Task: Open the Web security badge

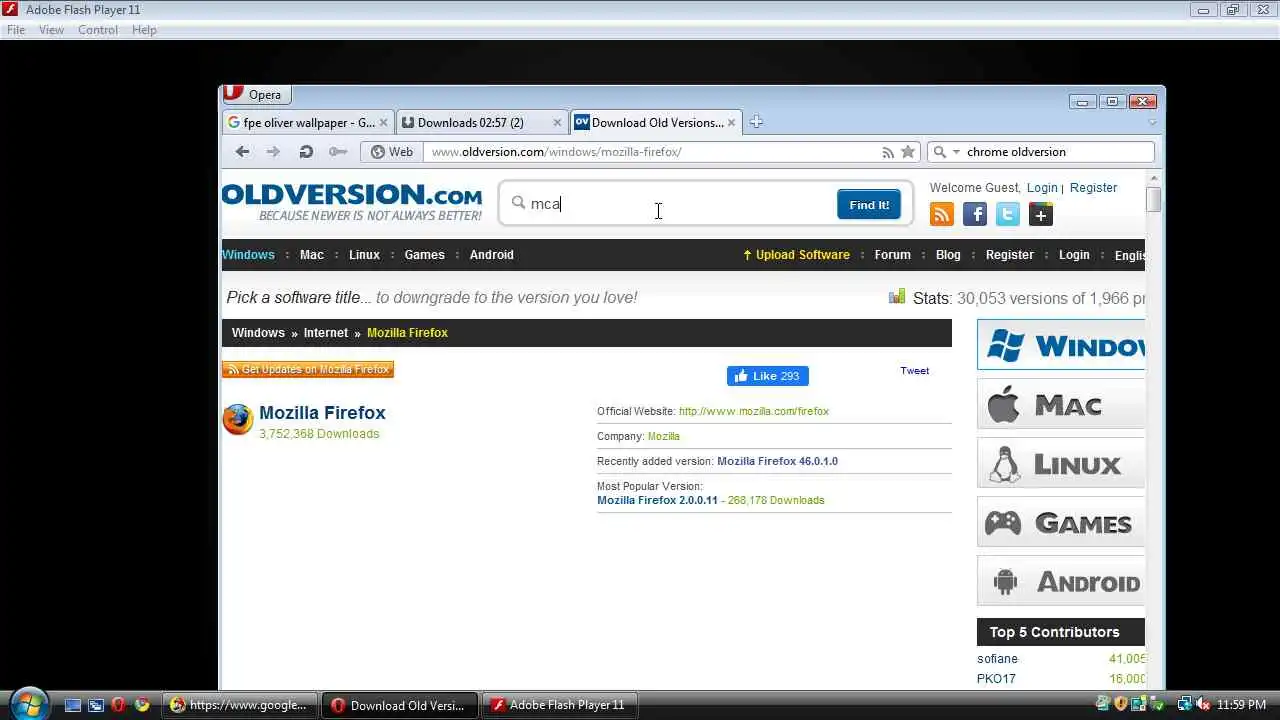Action: click(392, 152)
